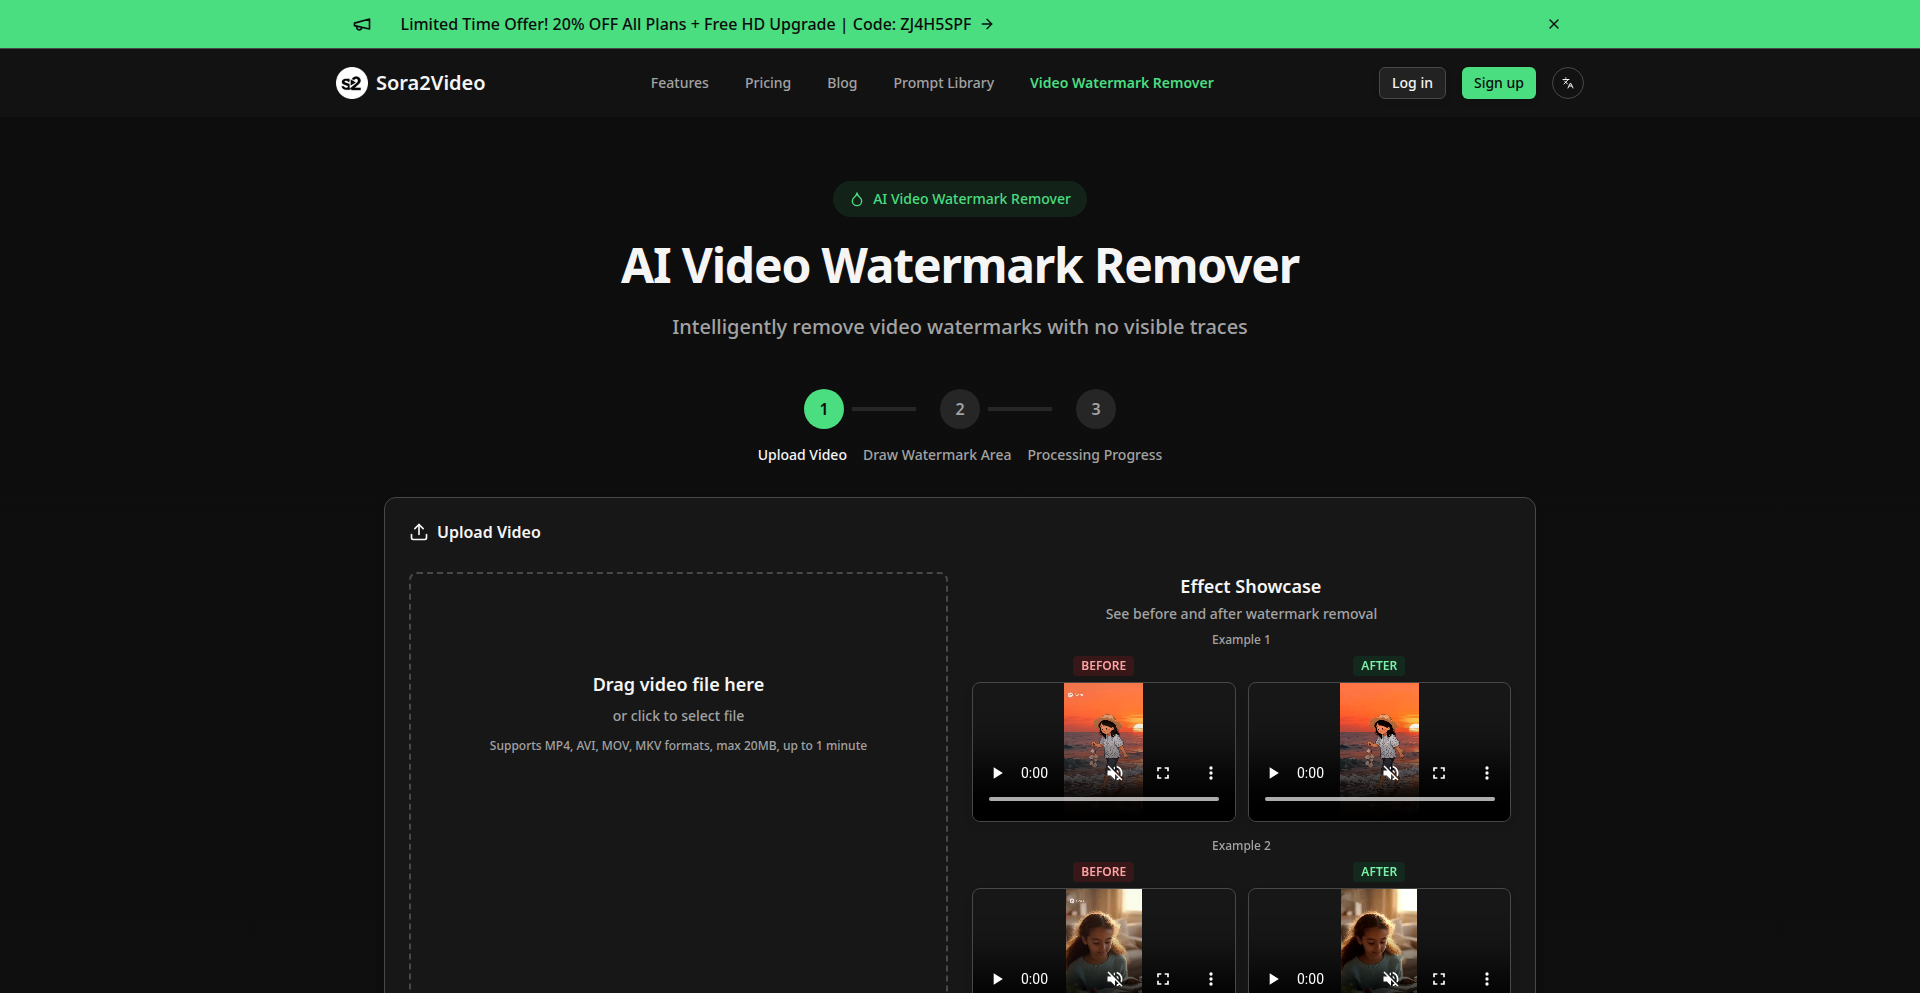Open more options on Example 1 BEFORE video
The width and height of the screenshot is (1920, 993).
(1211, 773)
